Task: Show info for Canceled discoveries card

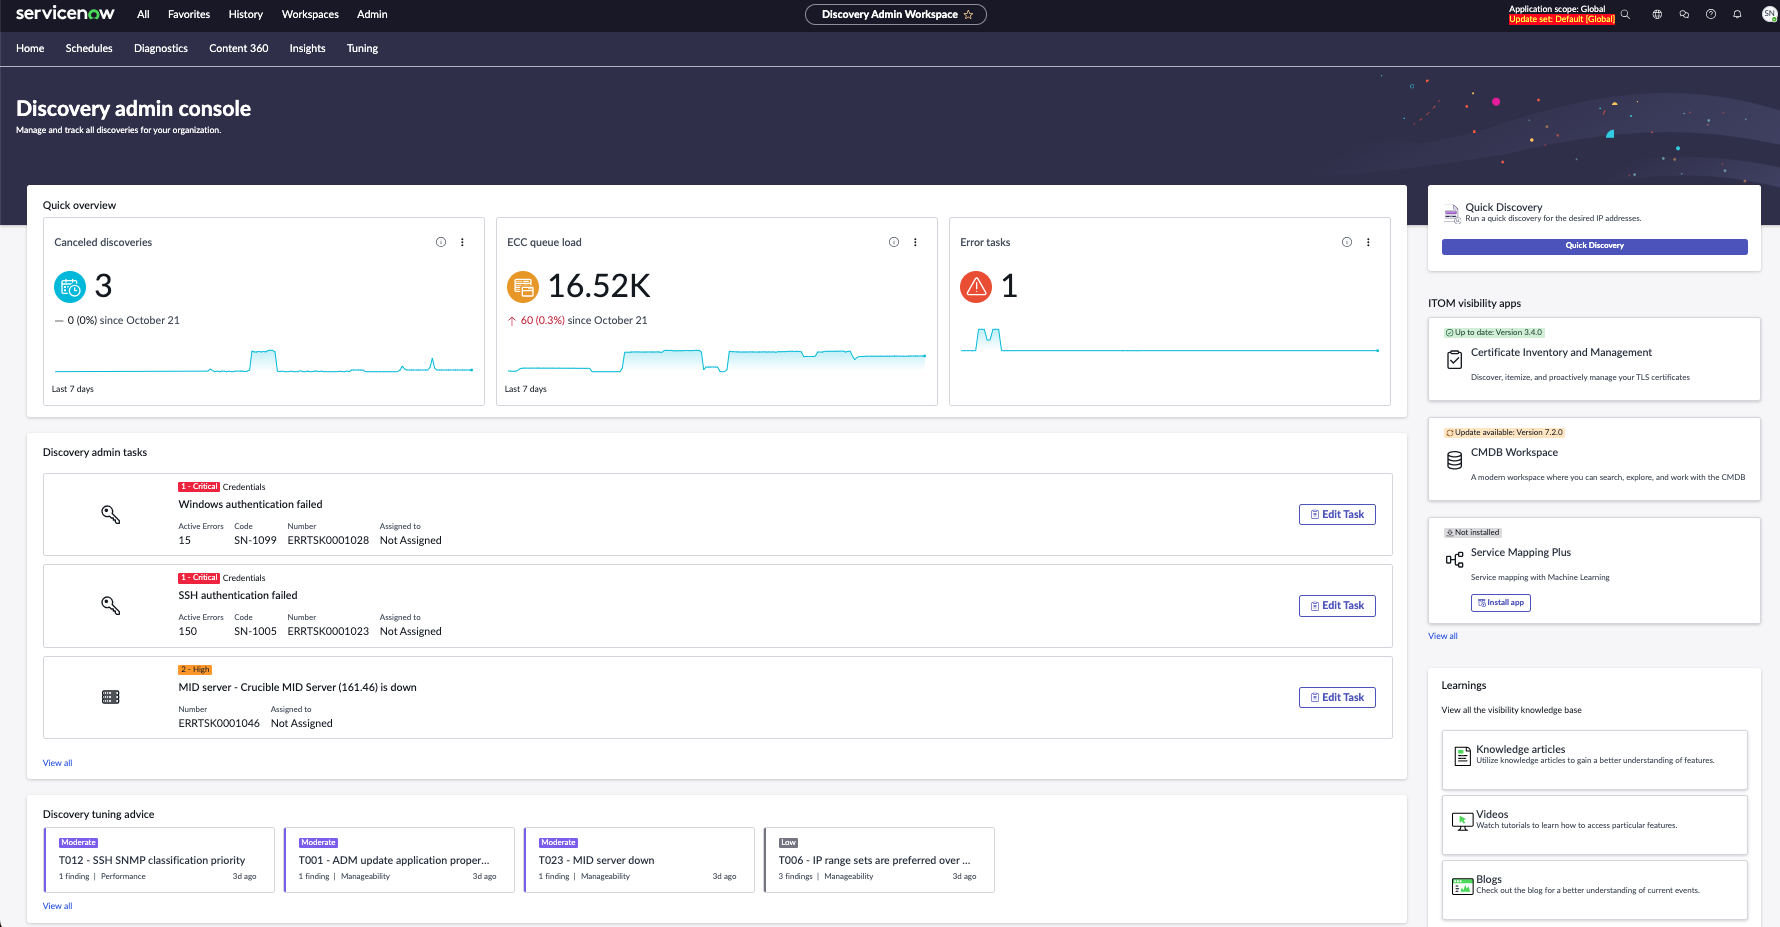Action: (x=441, y=242)
